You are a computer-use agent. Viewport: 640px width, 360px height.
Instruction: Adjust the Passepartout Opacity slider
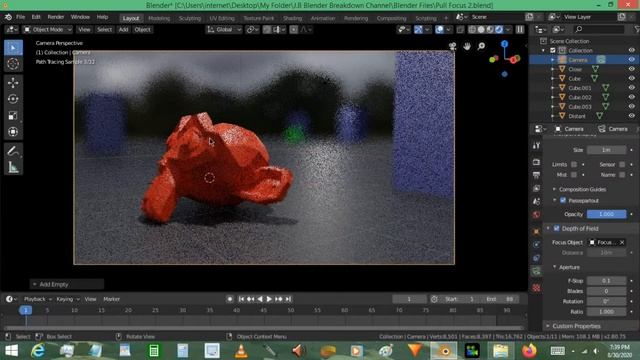click(x=606, y=214)
